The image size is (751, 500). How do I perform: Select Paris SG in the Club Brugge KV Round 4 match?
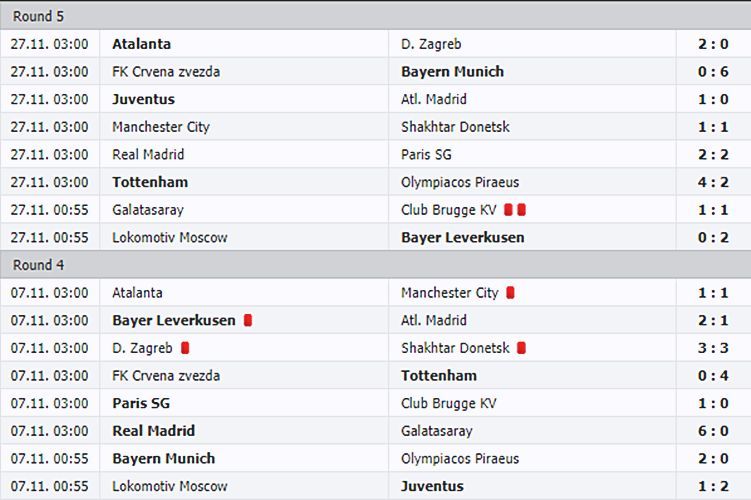tap(141, 403)
